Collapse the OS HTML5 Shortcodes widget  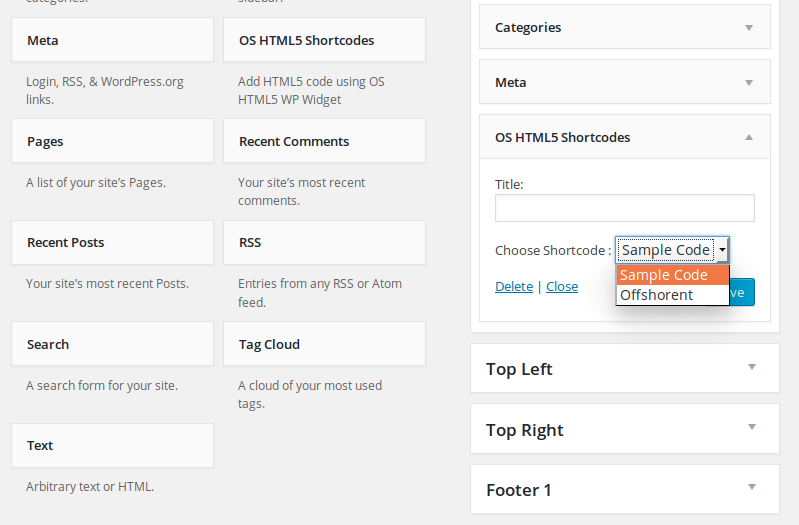click(x=749, y=137)
